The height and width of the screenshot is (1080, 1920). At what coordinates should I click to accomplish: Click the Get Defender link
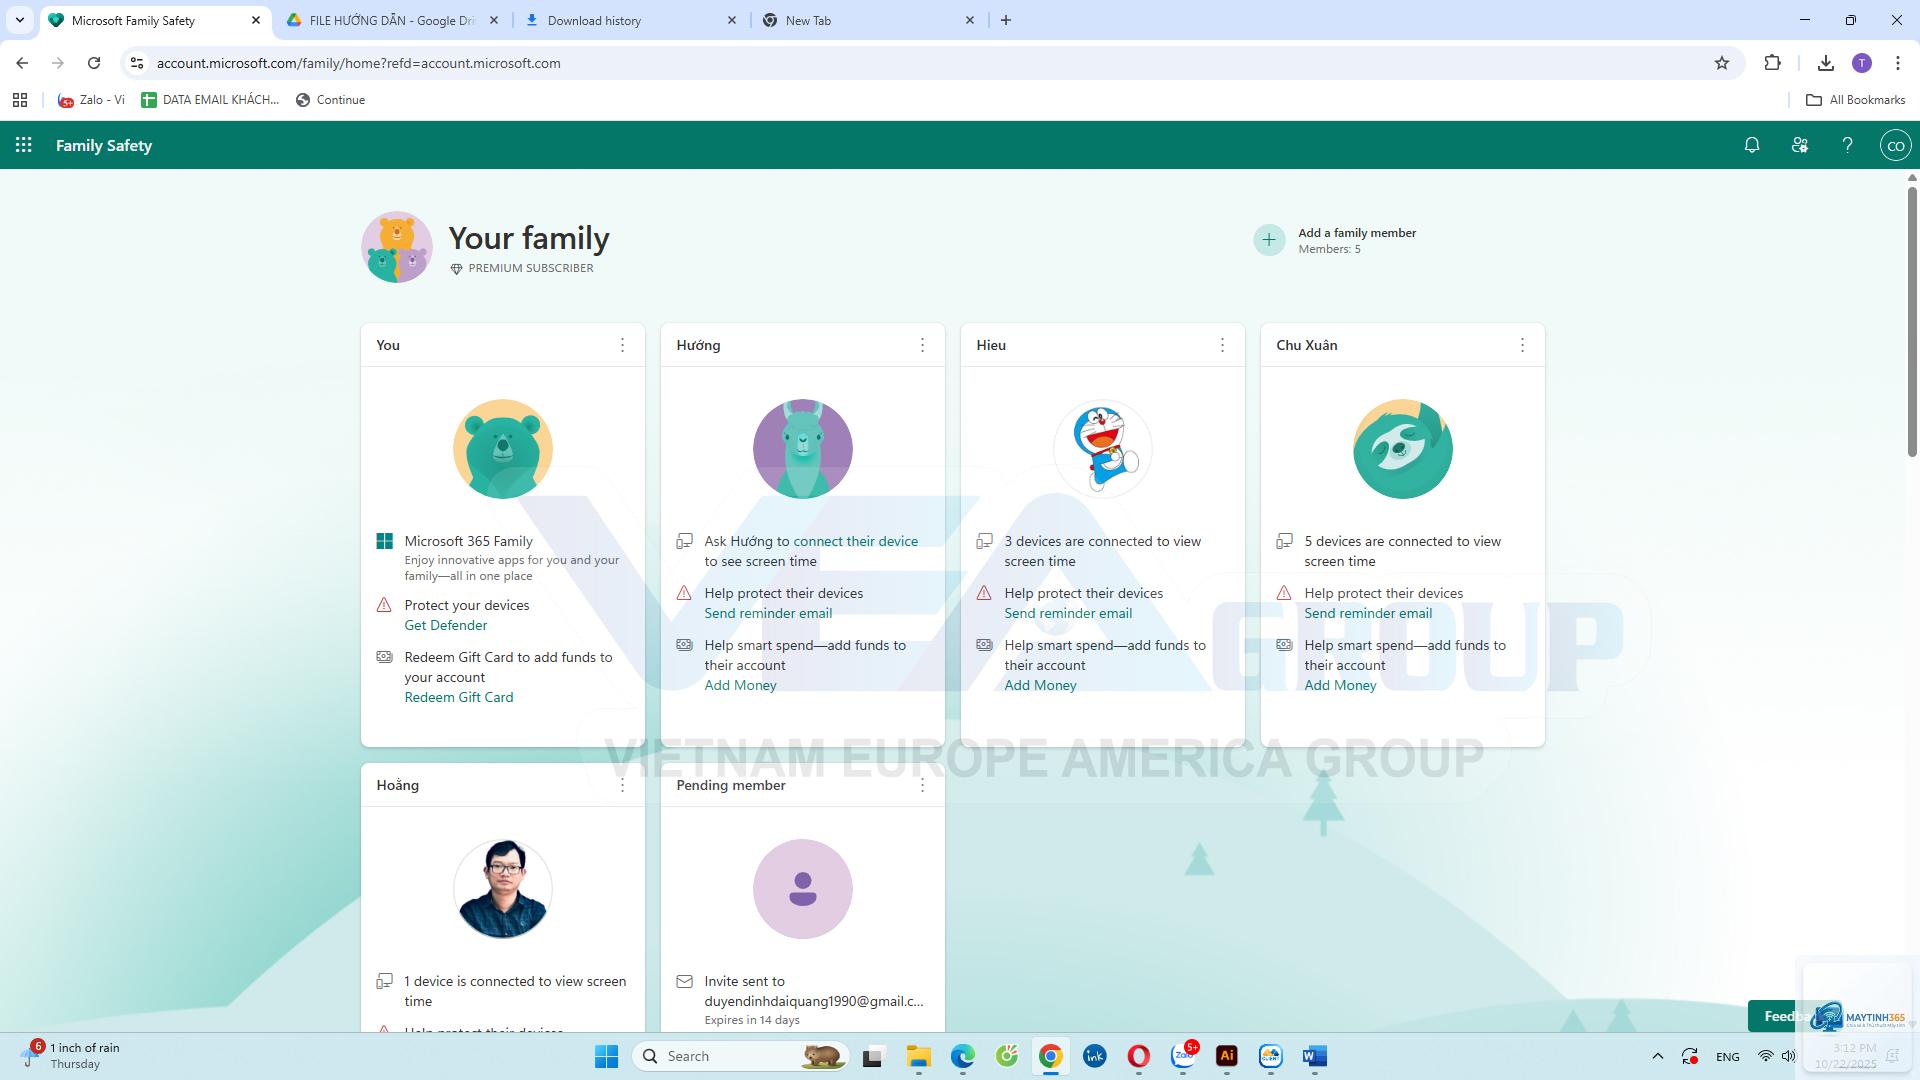[x=446, y=625]
